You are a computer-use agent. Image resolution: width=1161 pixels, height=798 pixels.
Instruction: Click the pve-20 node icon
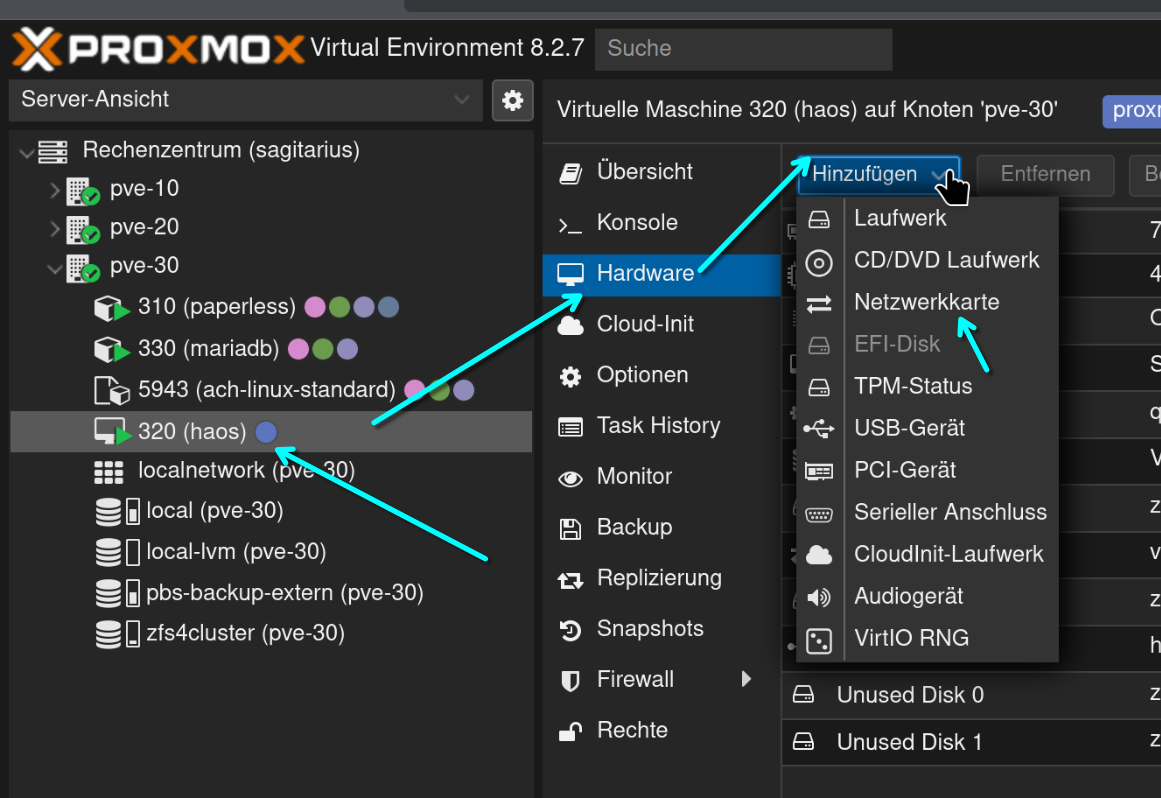82,229
